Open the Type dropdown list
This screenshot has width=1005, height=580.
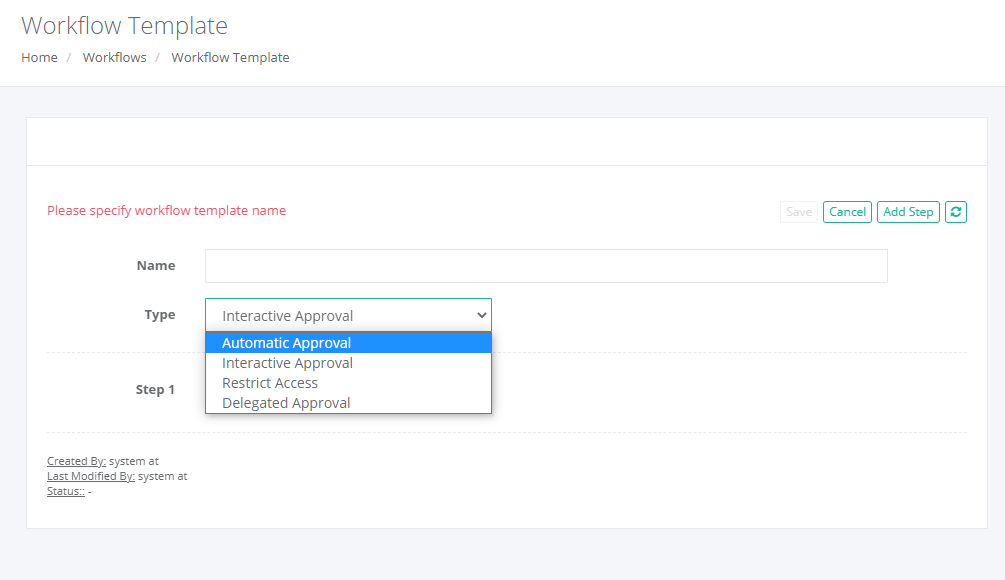tap(348, 315)
